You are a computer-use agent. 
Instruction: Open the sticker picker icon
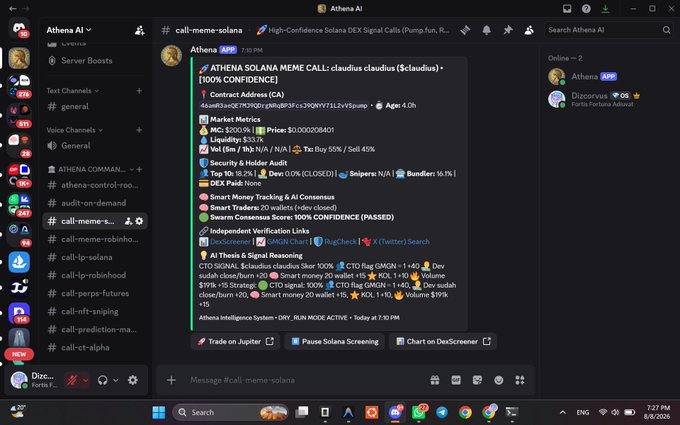coord(477,380)
